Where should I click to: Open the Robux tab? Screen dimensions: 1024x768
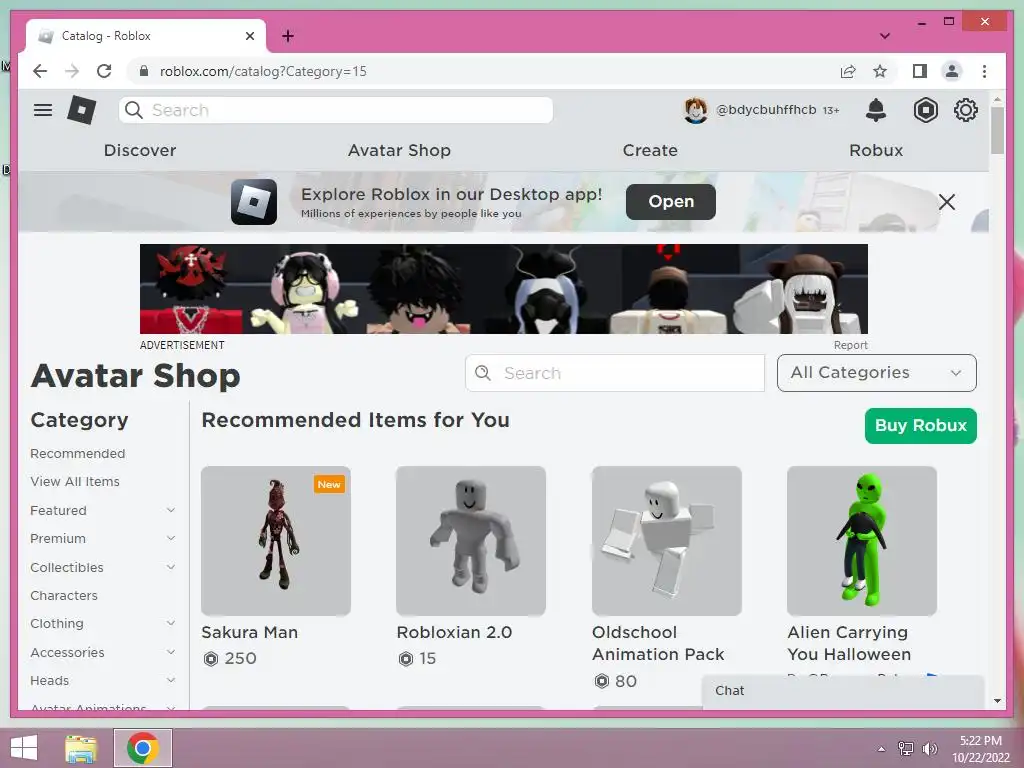coord(876,150)
